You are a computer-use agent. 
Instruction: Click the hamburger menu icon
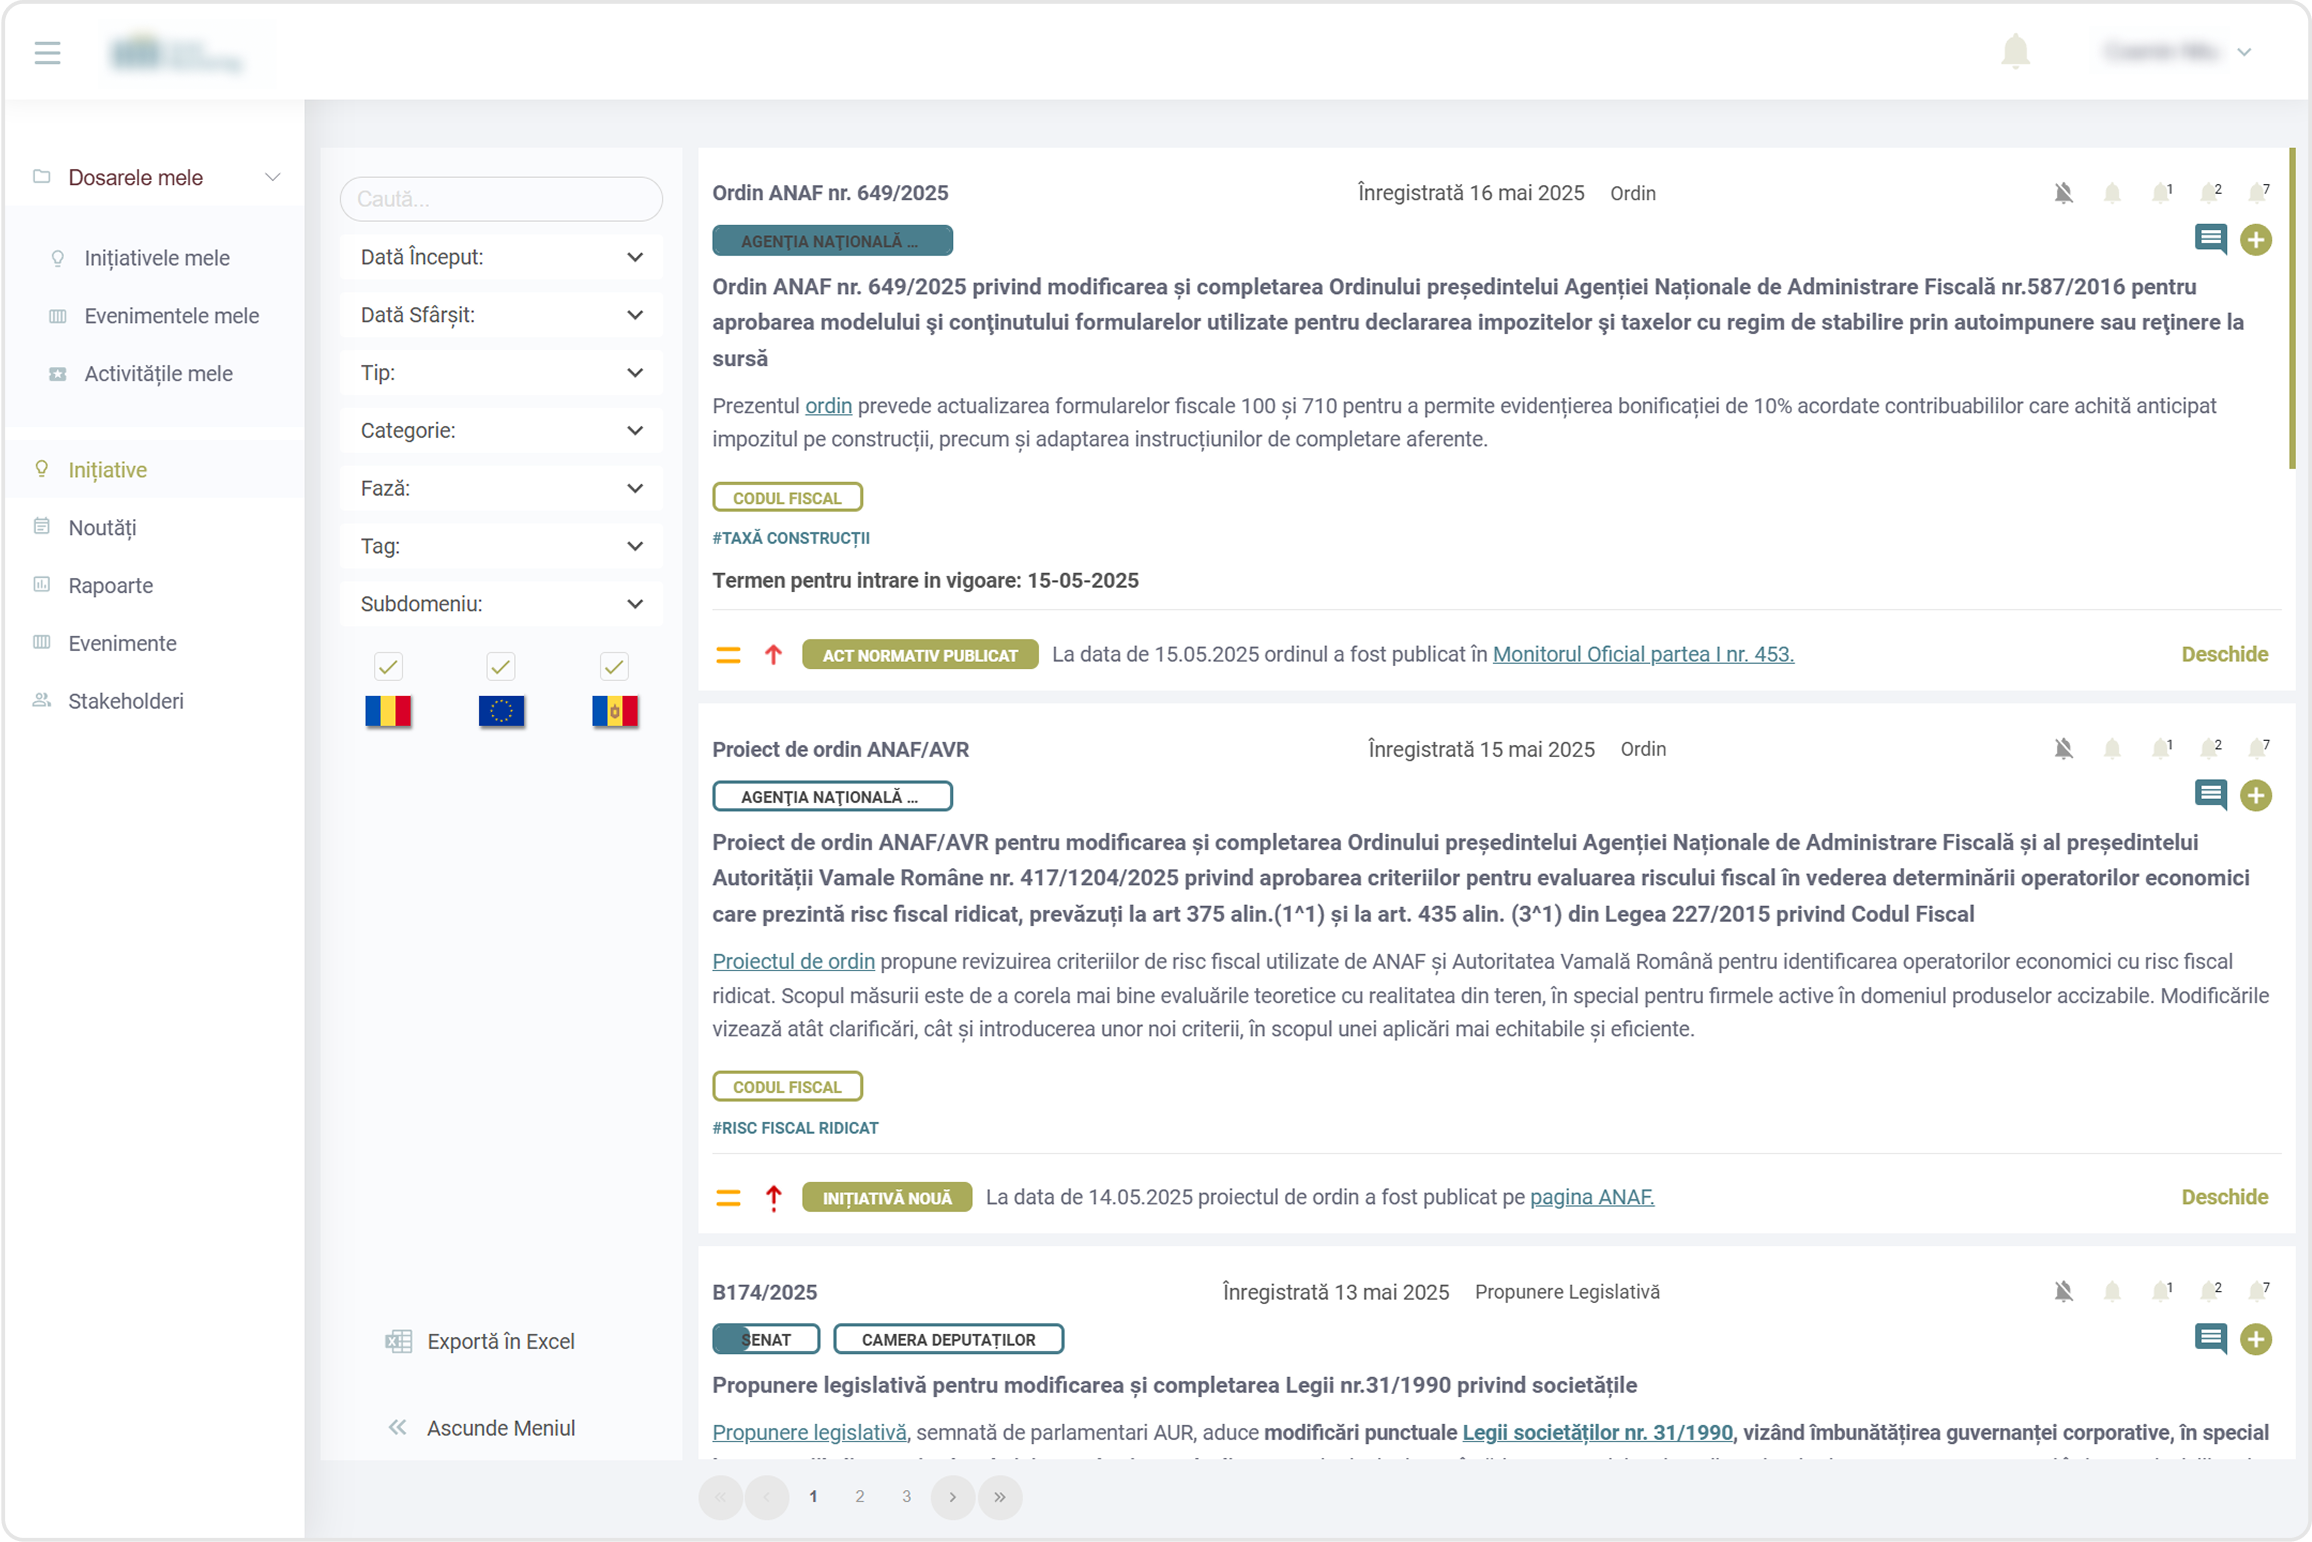coord(47,52)
